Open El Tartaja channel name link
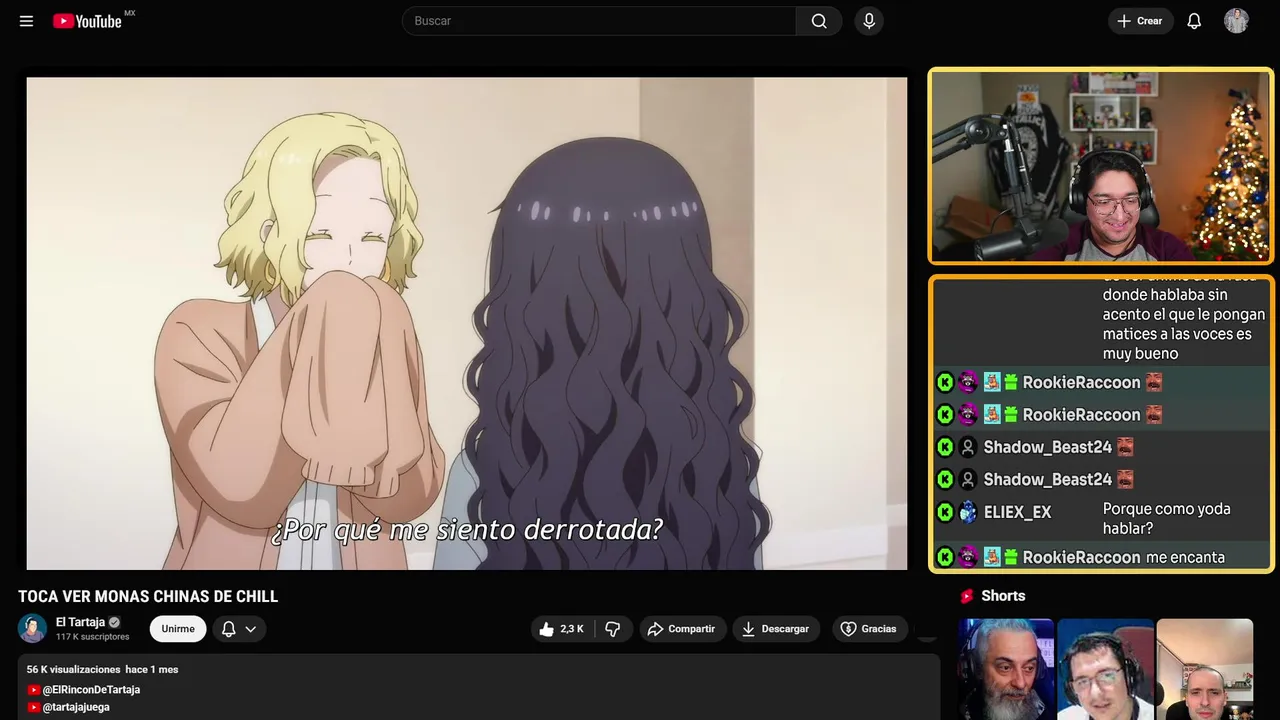 80,622
